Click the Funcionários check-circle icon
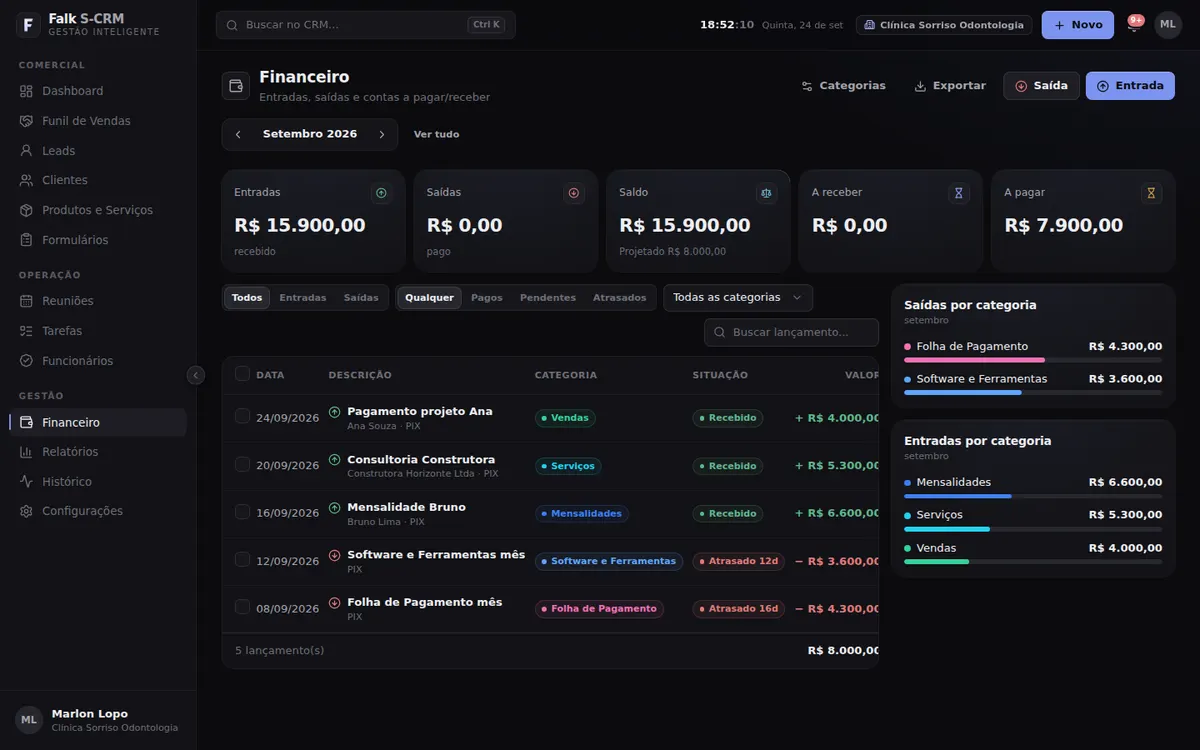The width and height of the screenshot is (1200, 750). tap(26, 361)
